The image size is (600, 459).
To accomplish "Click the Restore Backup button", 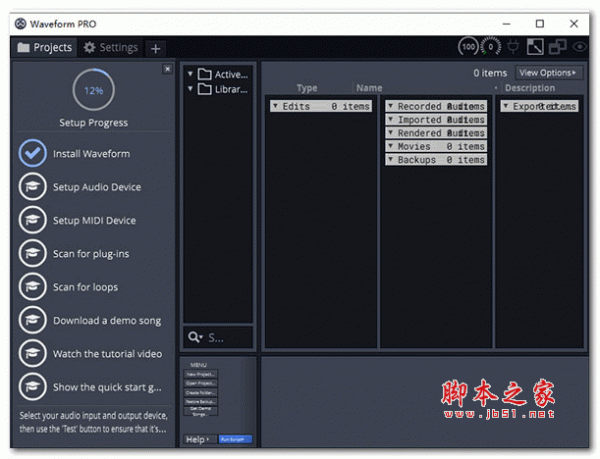I will (201, 402).
